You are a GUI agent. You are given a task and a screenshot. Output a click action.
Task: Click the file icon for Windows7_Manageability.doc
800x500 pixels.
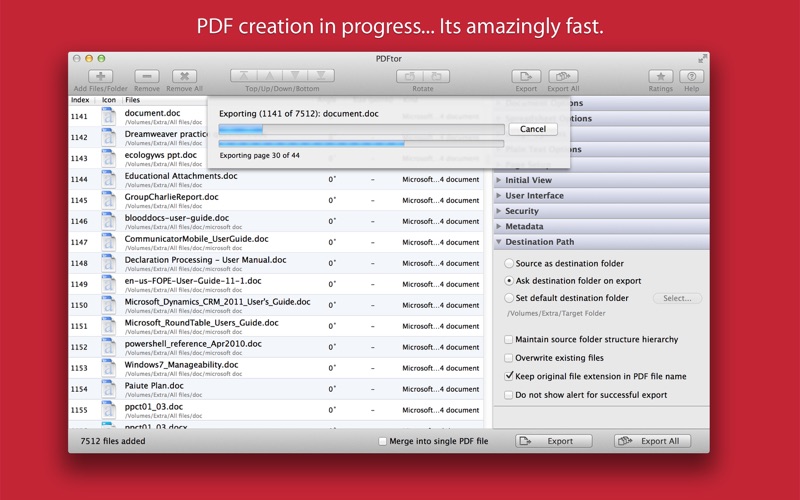click(x=108, y=368)
